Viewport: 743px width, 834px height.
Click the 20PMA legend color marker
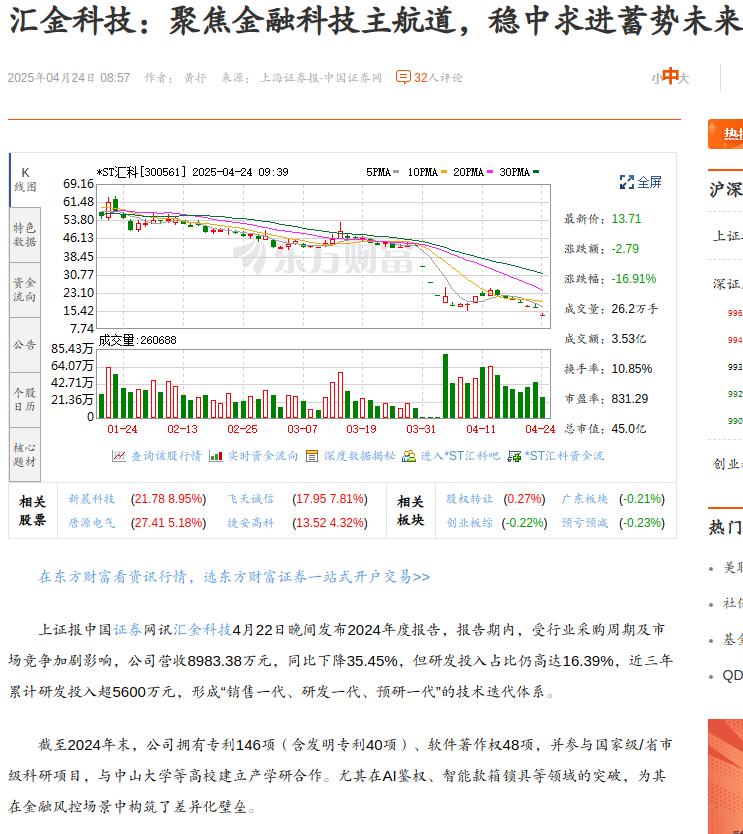pos(490,172)
